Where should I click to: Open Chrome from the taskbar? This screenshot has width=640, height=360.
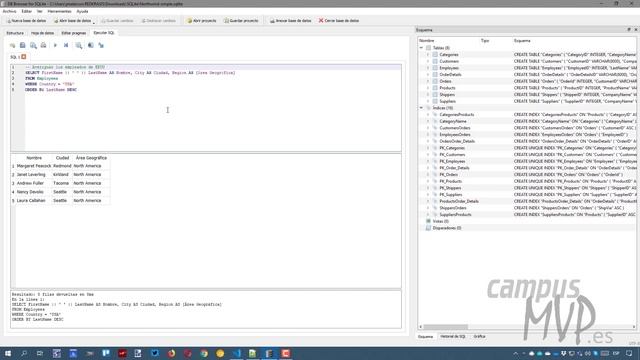pyautogui.click(x=204, y=353)
